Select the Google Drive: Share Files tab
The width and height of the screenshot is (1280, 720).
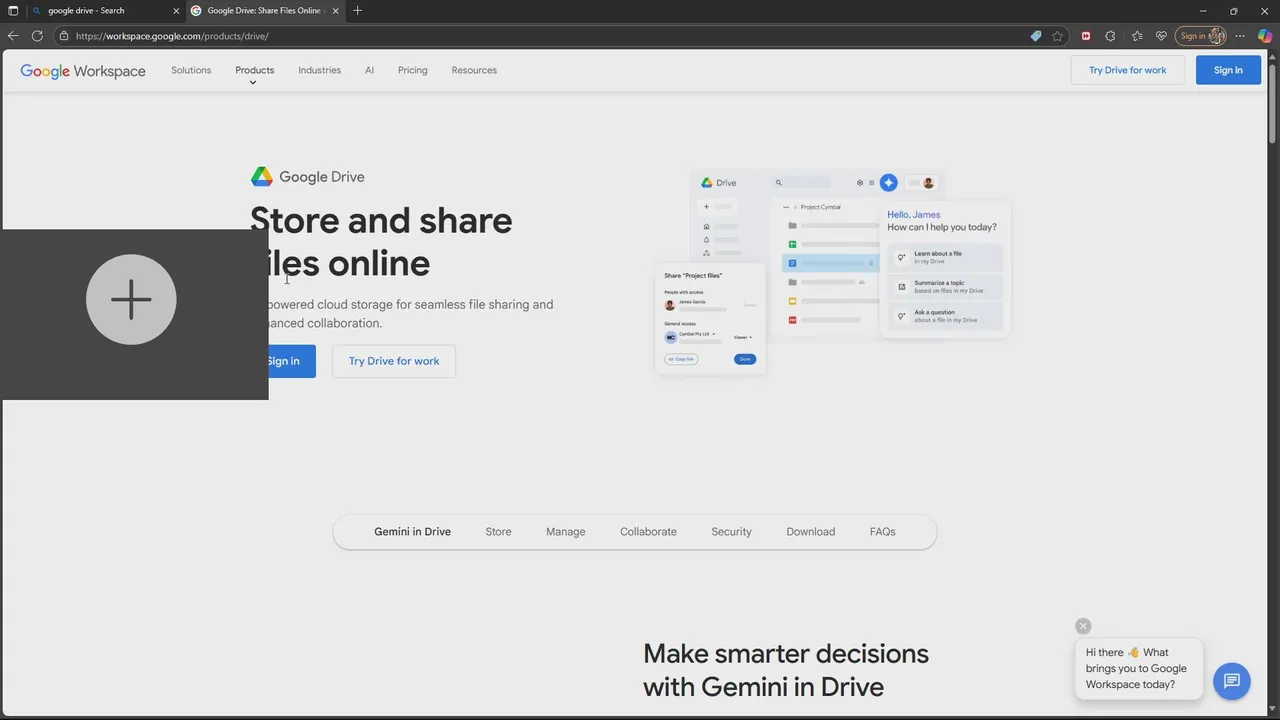point(265,11)
